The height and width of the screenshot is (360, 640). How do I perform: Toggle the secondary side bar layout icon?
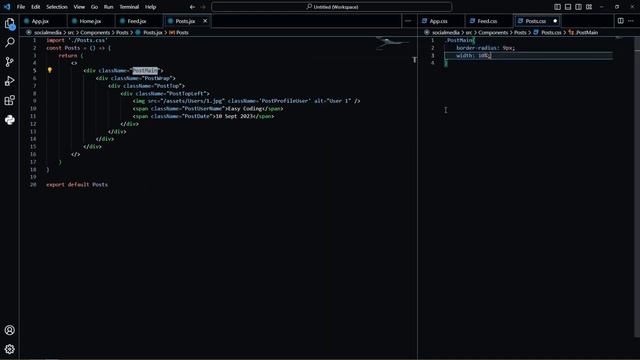[x=578, y=7]
